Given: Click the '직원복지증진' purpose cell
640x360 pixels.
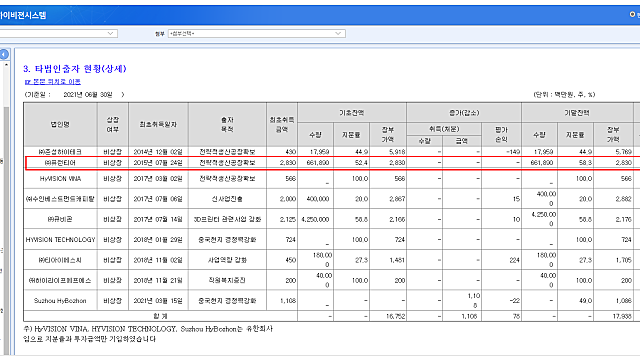Looking at the screenshot, I should 227,280.
